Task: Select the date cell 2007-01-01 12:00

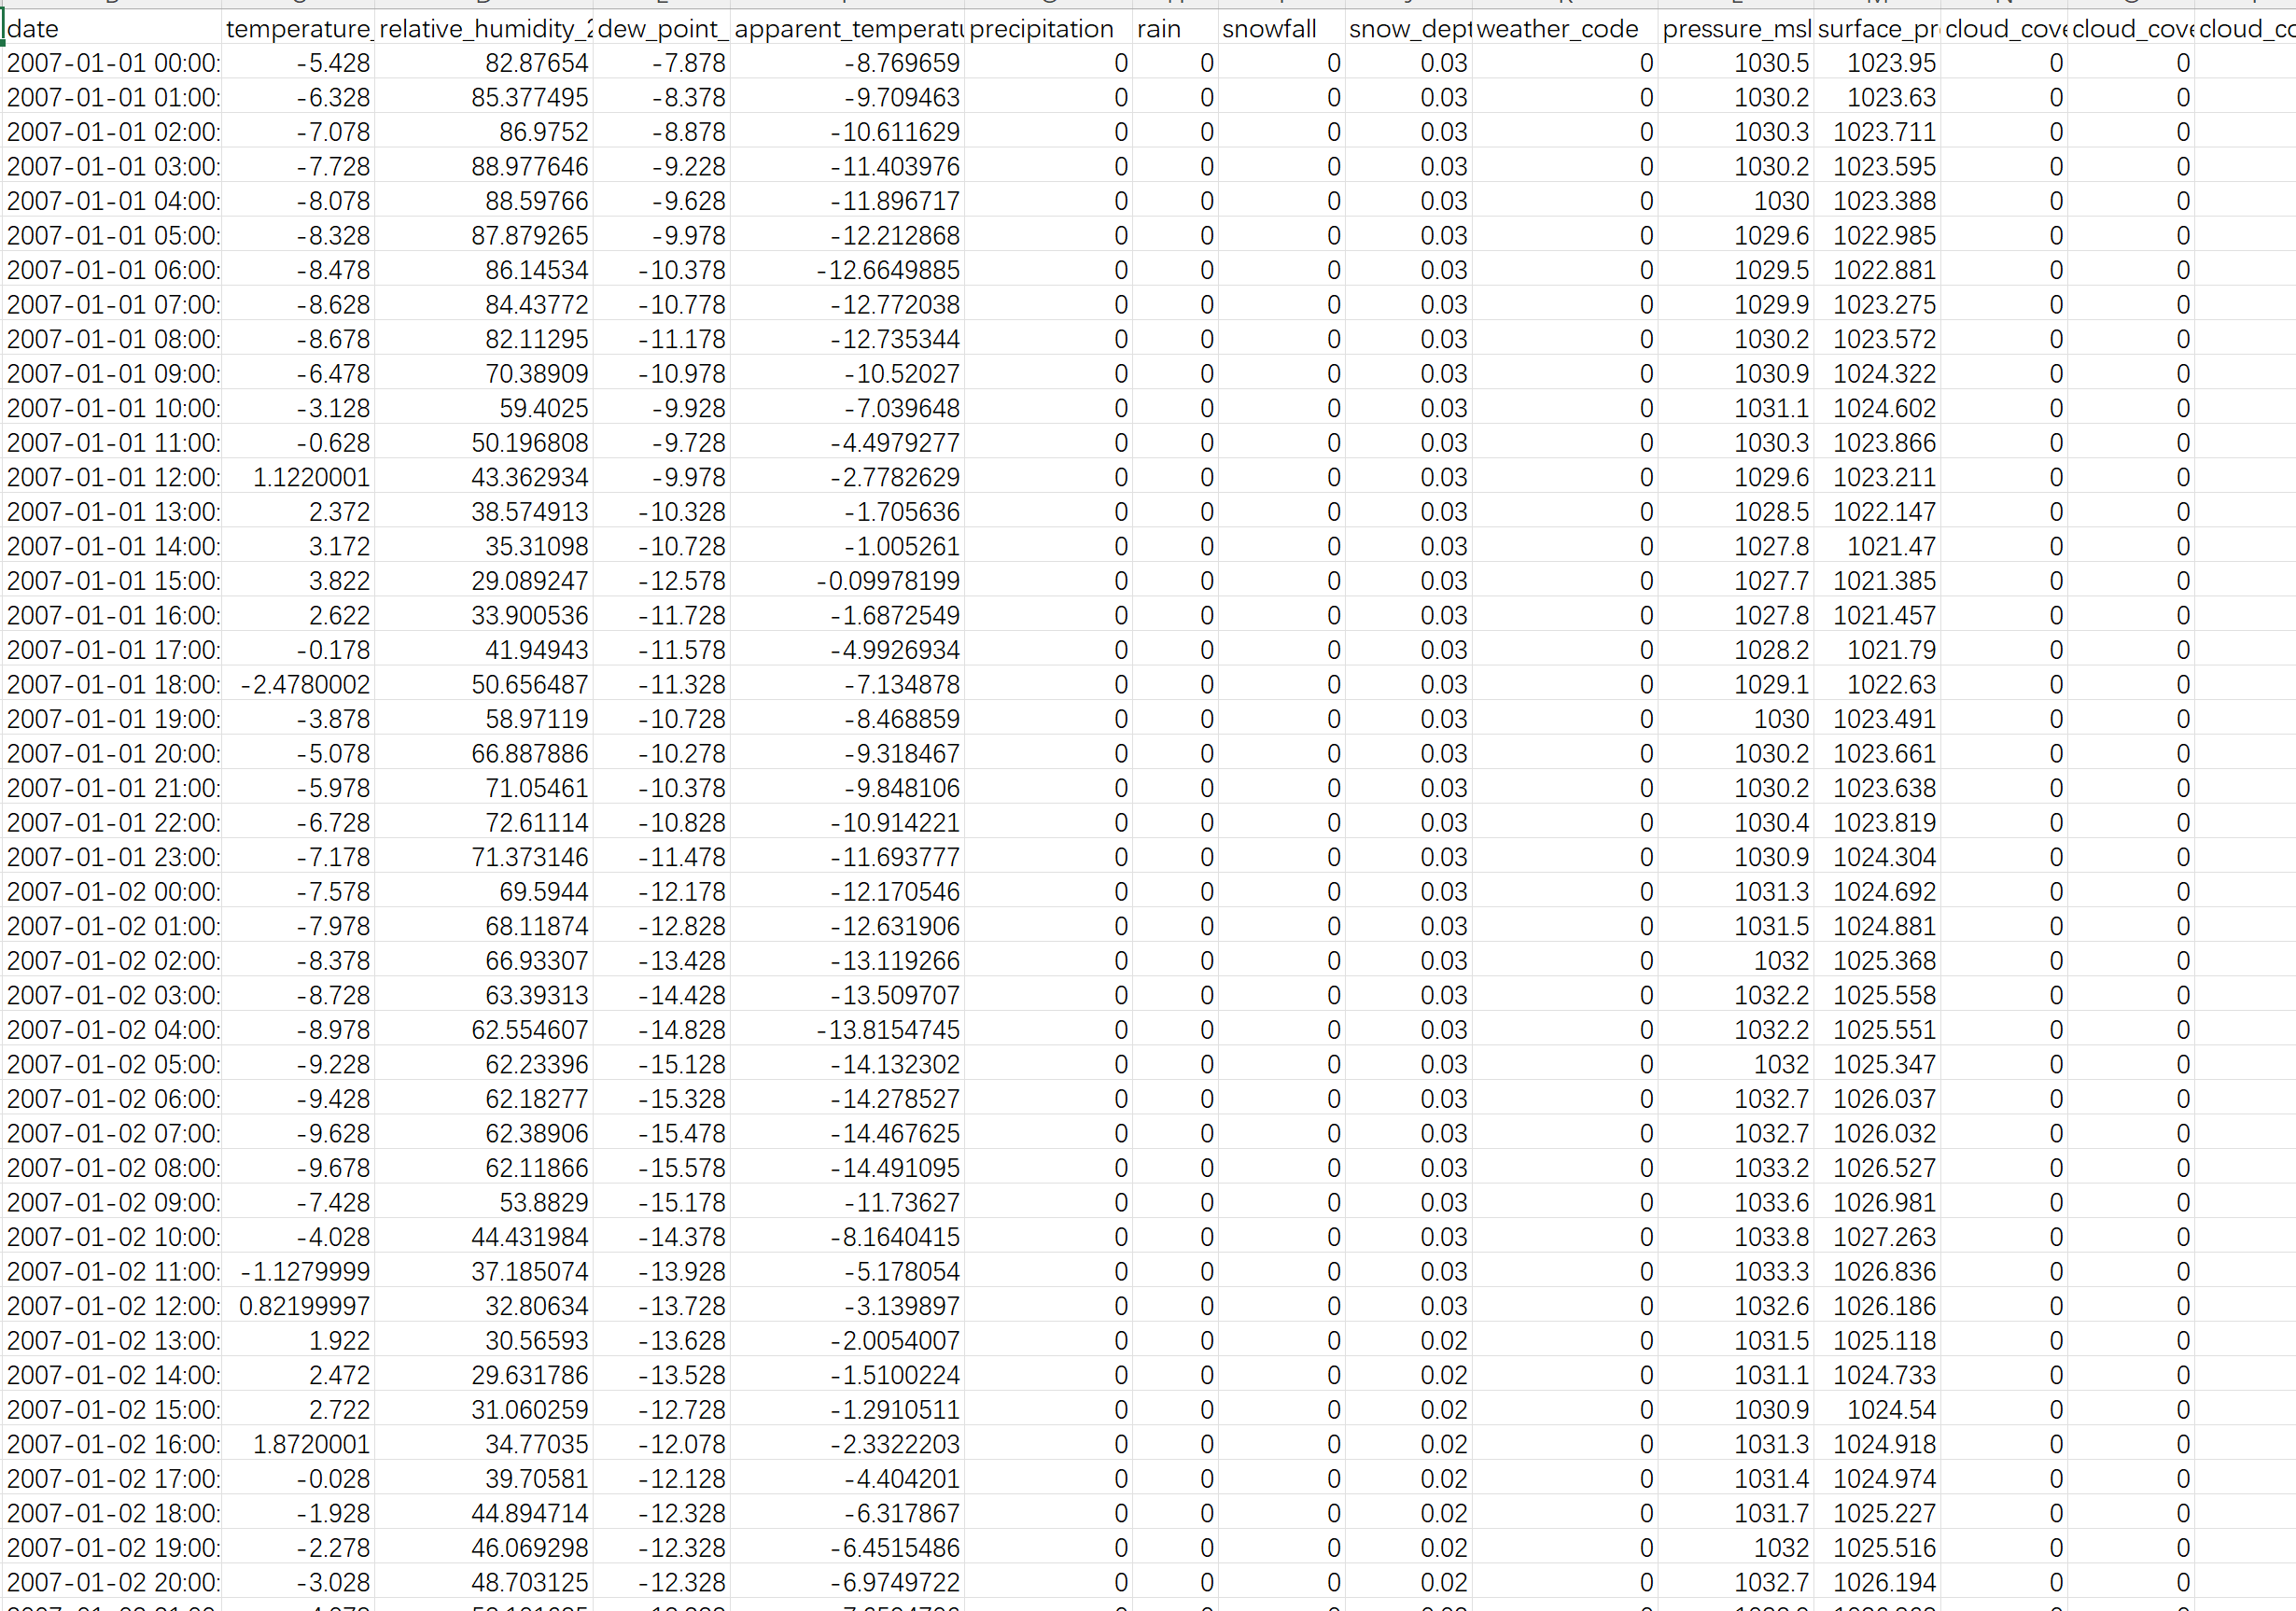Action: [x=112, y=478]
